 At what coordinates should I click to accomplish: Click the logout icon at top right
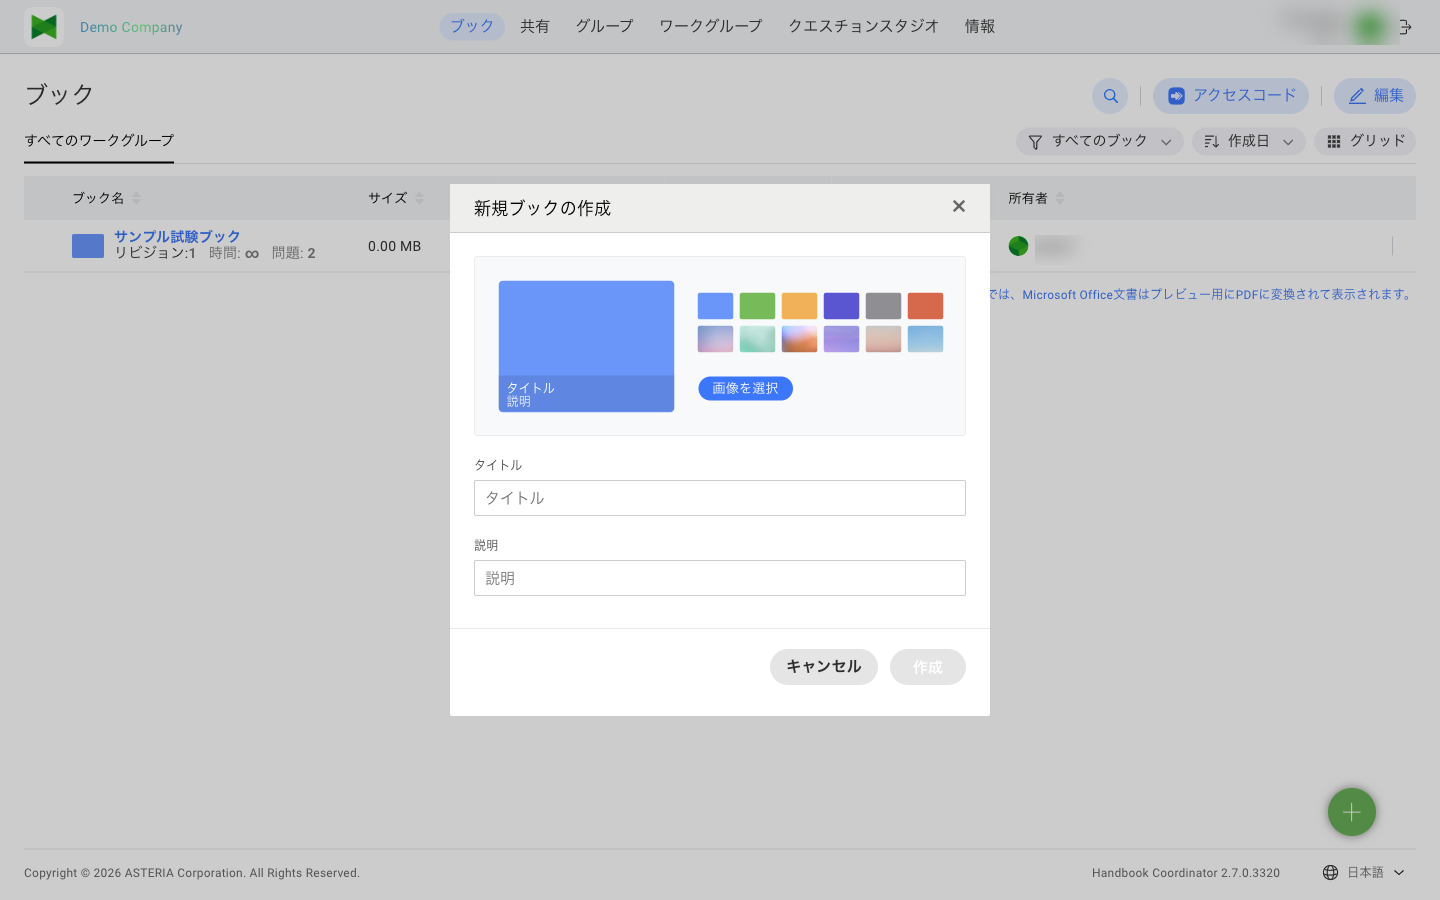coord(1405,27)
